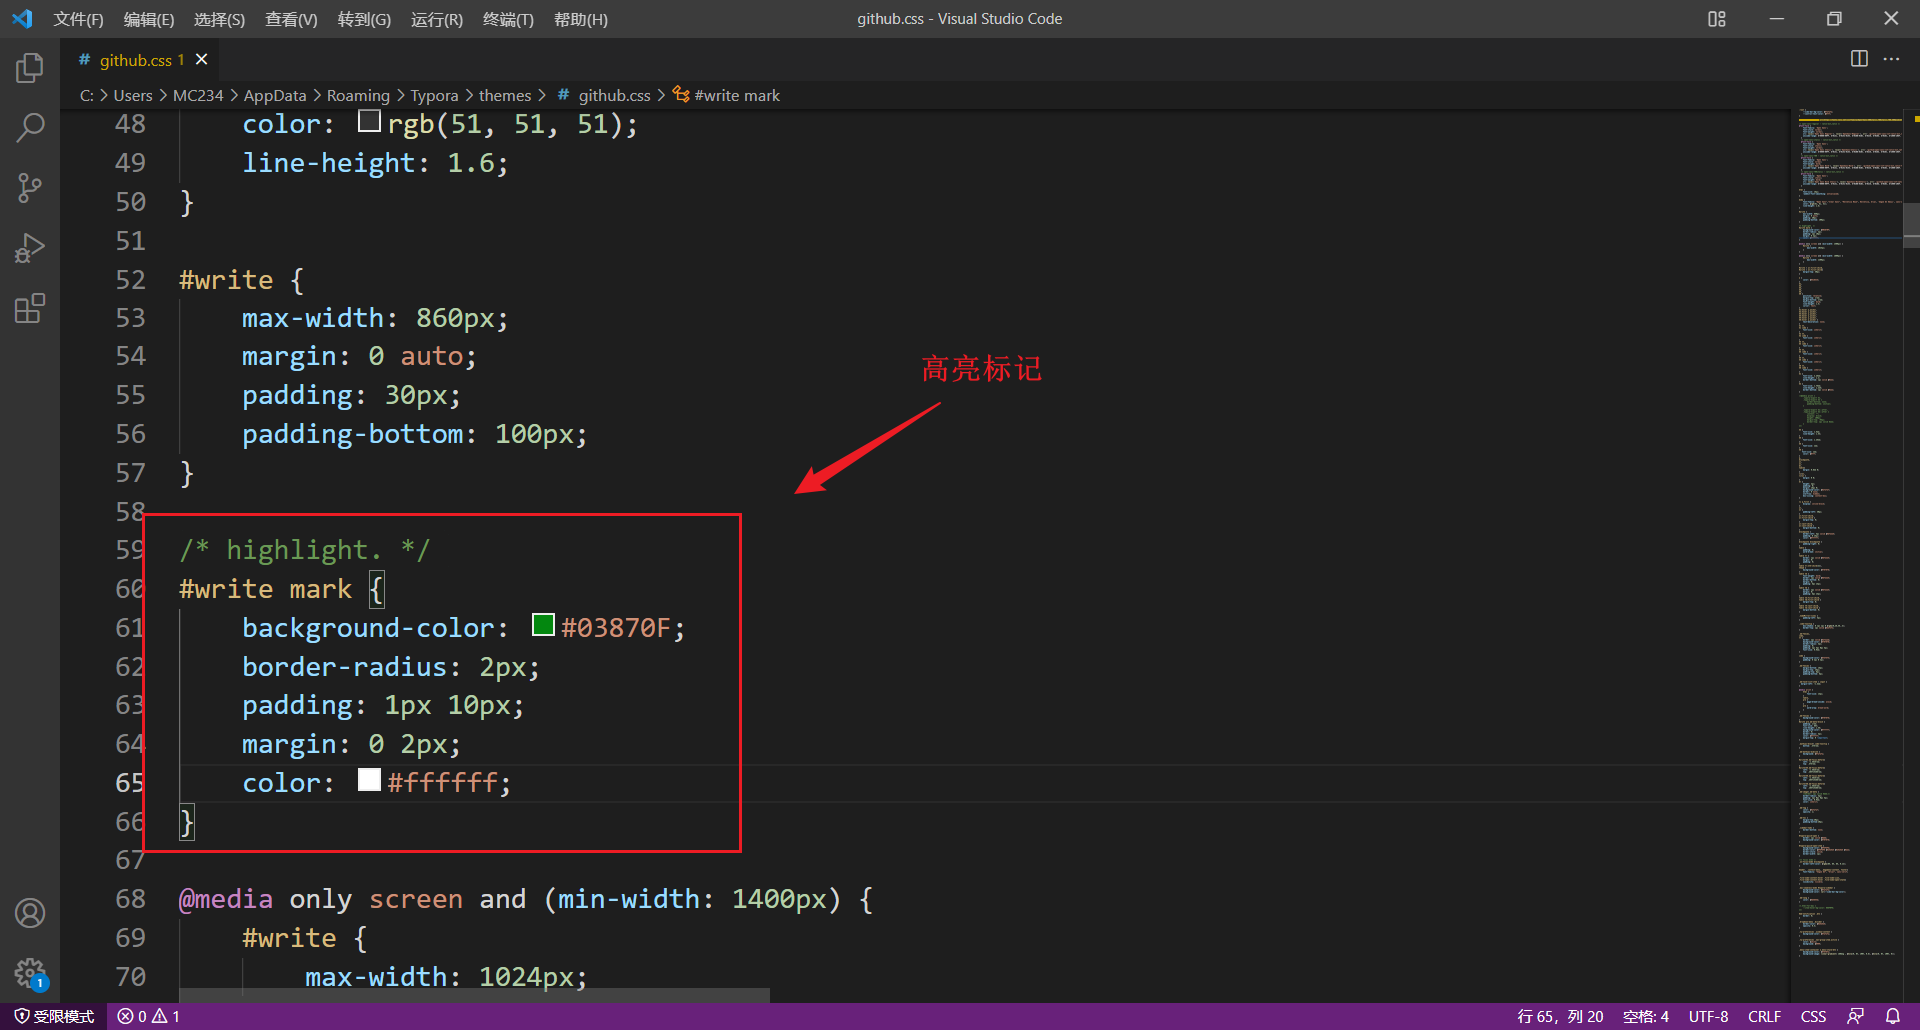Image resolution: width=1920 pixels, height=1030 pixels.
Task: Change indentation via 空格: 4
Action: (1646, 1016)
